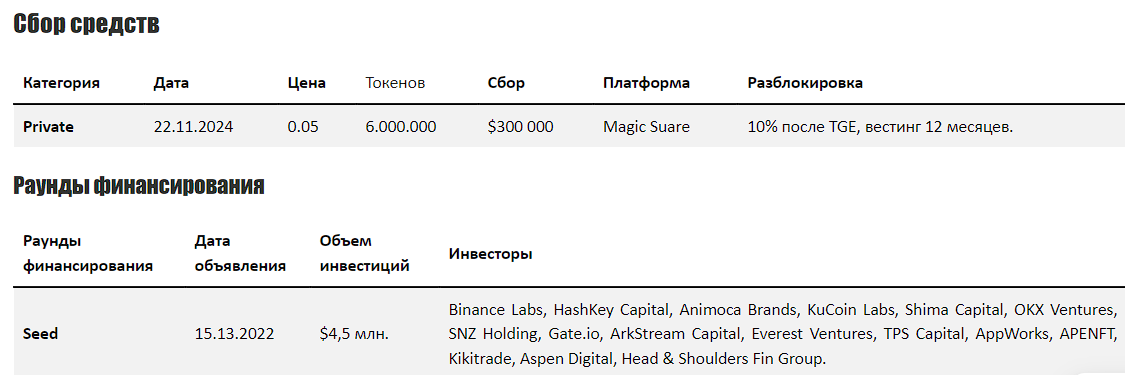
Task: Select the token amount 6.000.000
Action: (400, 127)
